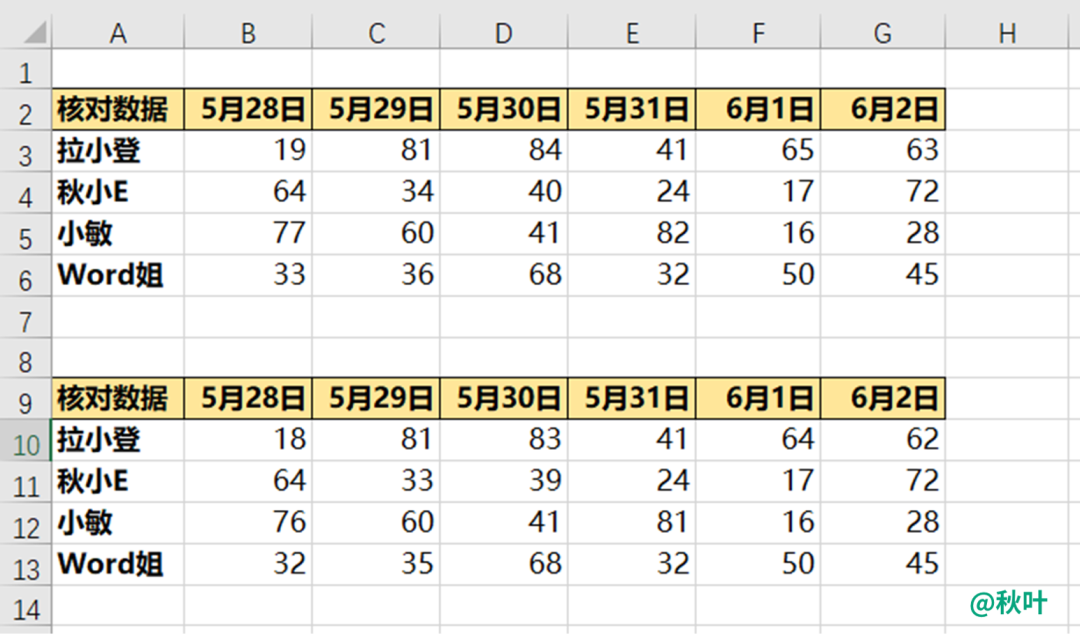Image resolution: width=1080 pixels, height=635 pixels.
Task: Select 秋小E name cell in row 11
Action: point(118,481)
